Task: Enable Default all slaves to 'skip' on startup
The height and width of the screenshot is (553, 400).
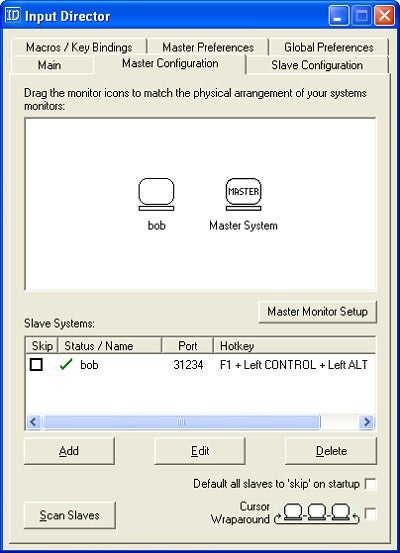Action: click(x=370, y=484)
